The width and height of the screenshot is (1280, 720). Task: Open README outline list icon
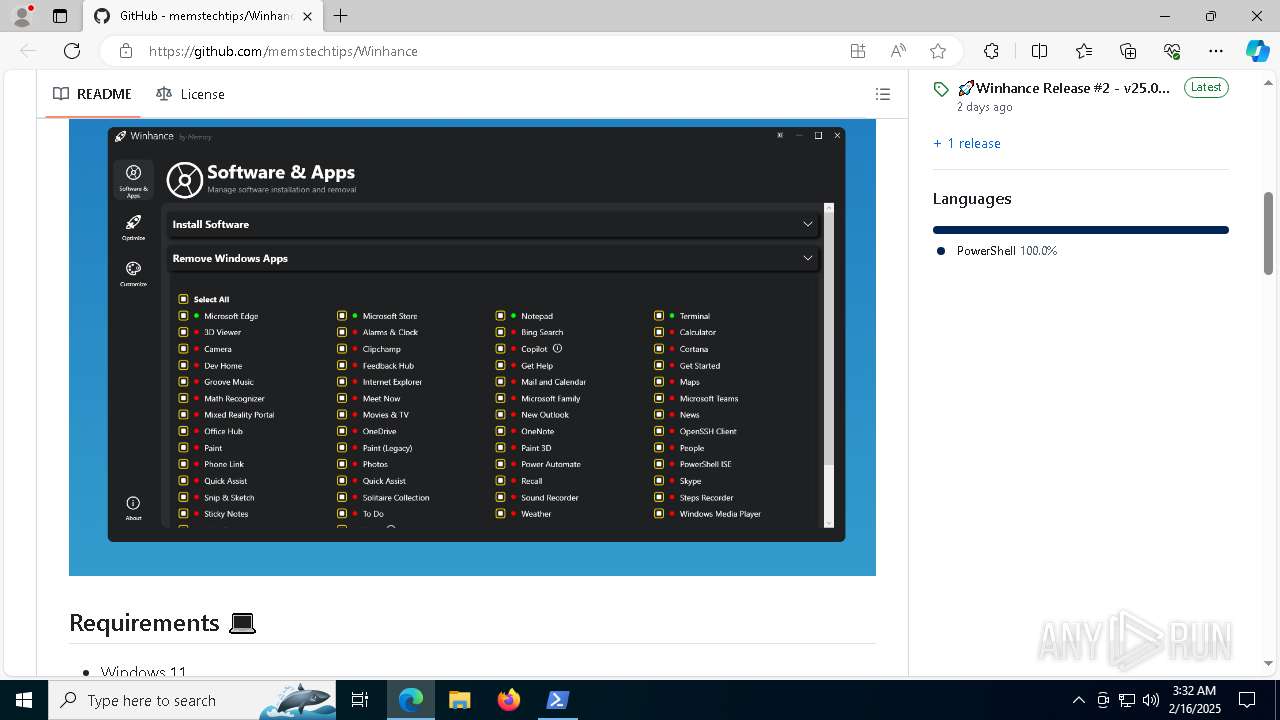click(x=883, y=94)
